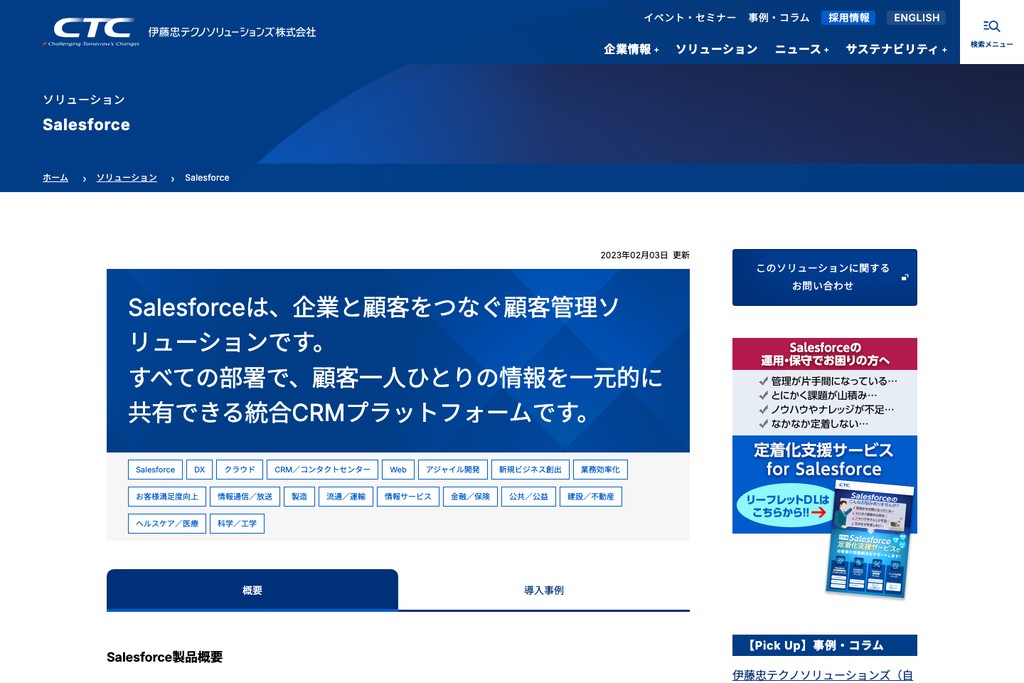Click the CRM/コンタクトセンター tag
This screenshot has height=683, width=1024.
(x=322, y=469)
